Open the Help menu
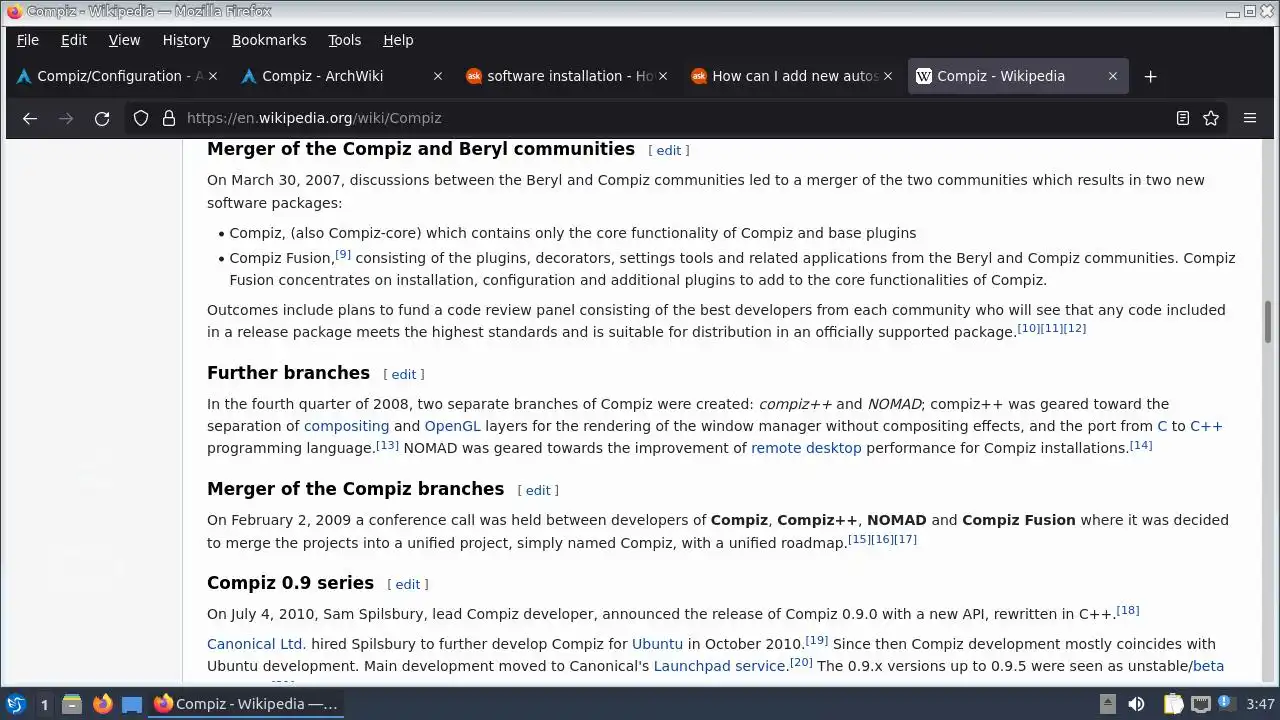 coord(398,40)
